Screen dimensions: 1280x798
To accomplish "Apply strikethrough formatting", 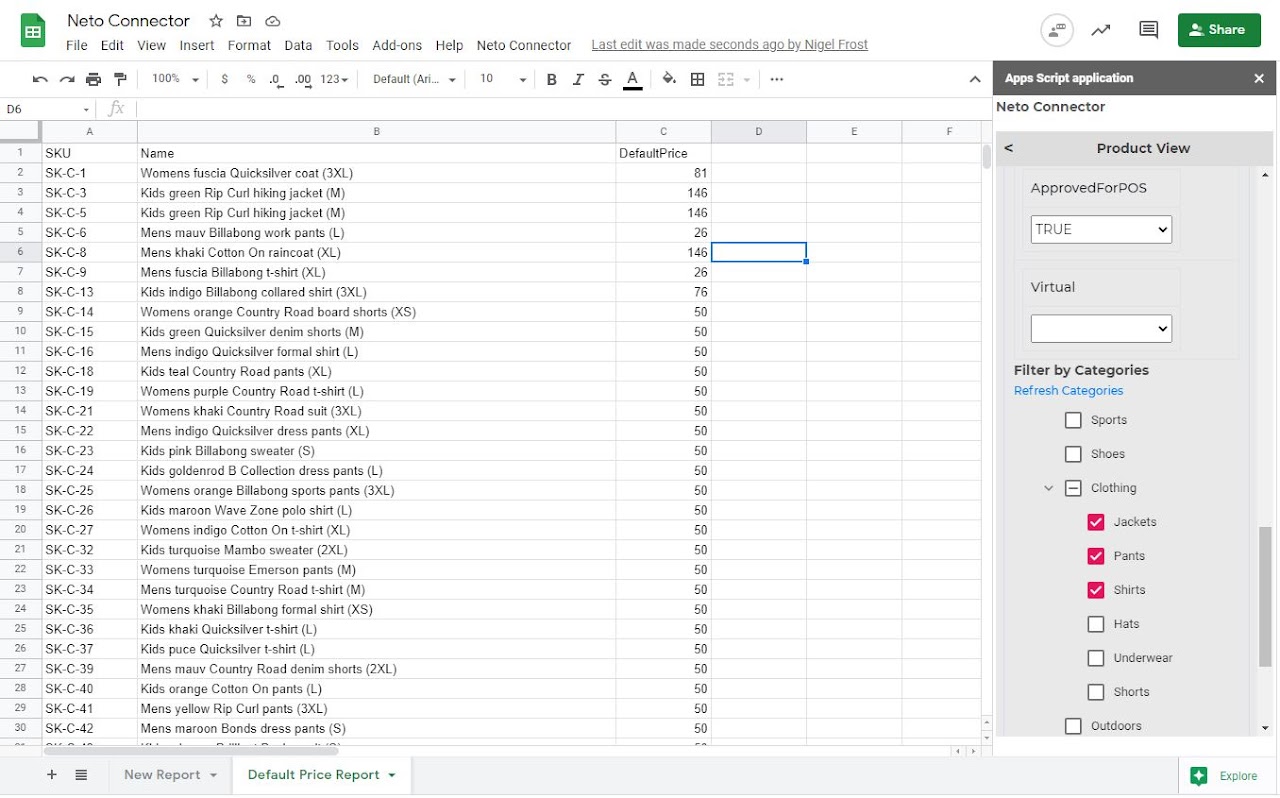I will pos(604,79).
